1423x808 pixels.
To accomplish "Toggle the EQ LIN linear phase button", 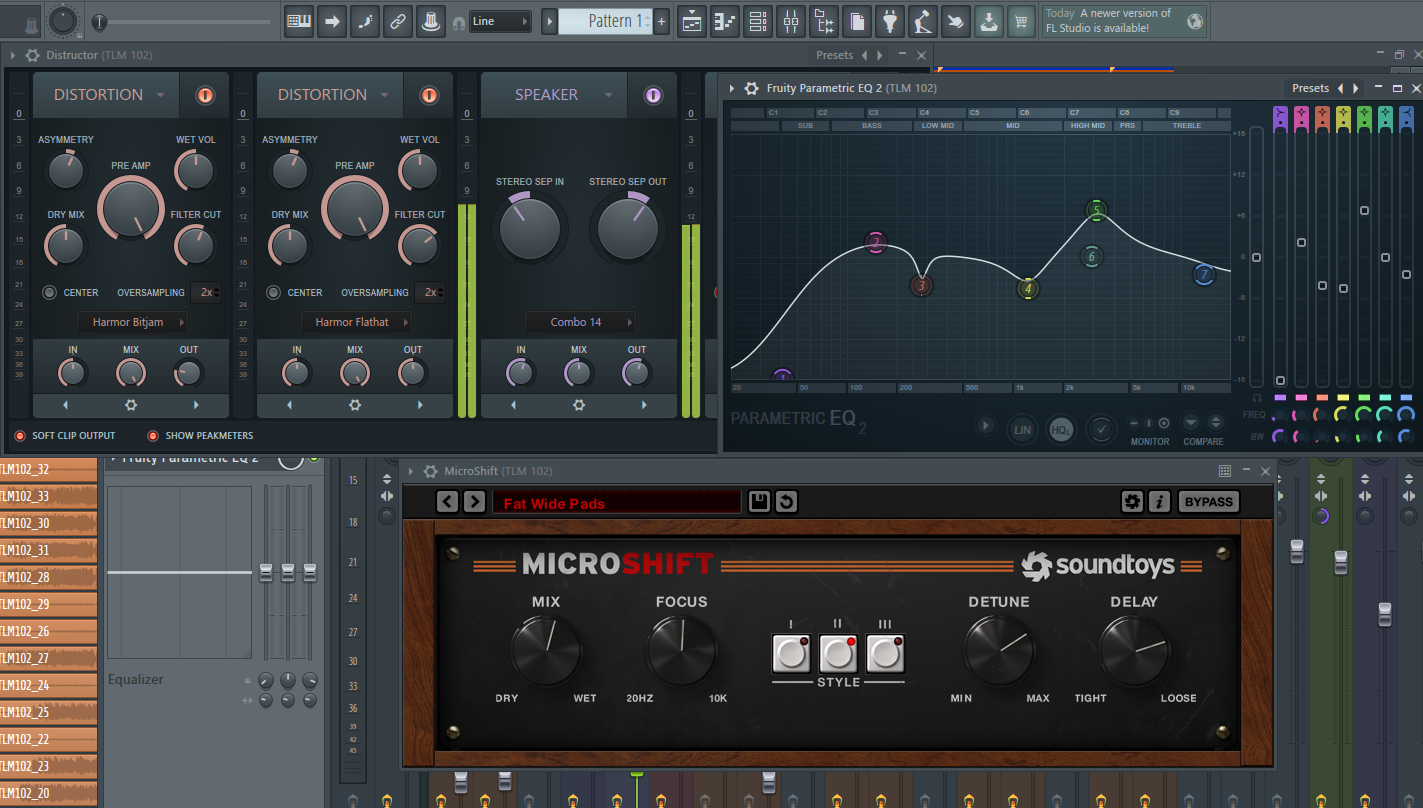I will coord(1022,430).
